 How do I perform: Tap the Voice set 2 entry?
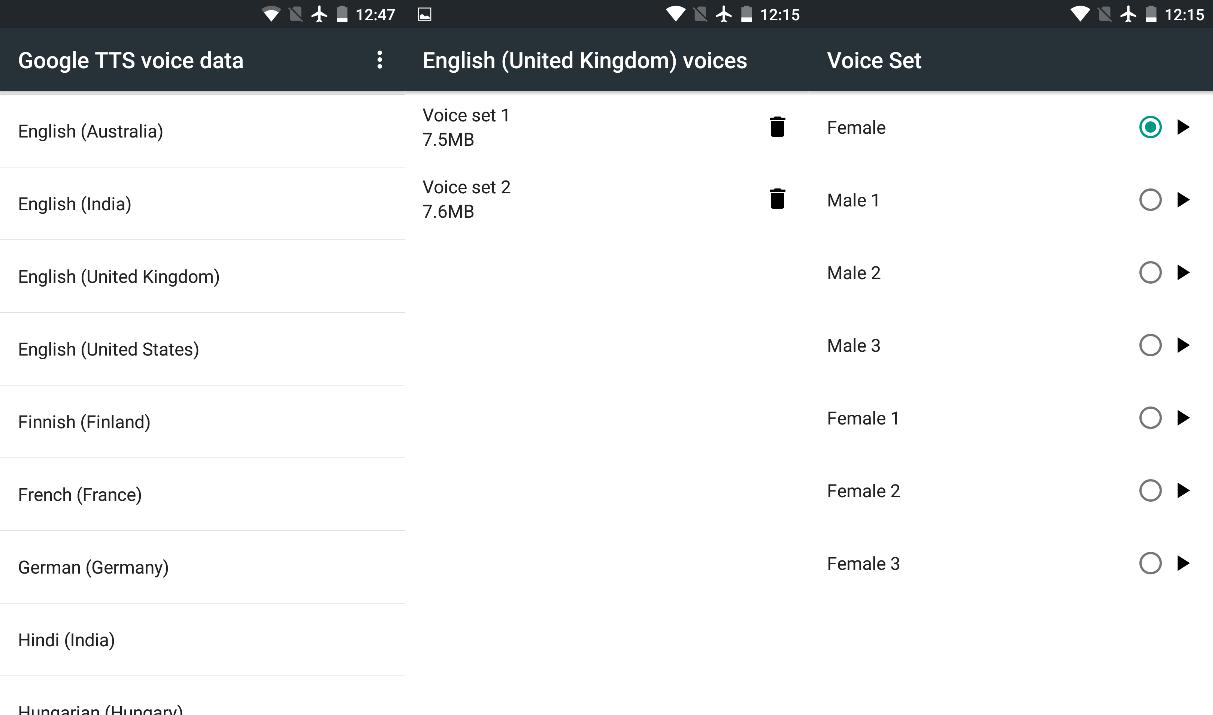pyautogui.click(x=466, y=199)
